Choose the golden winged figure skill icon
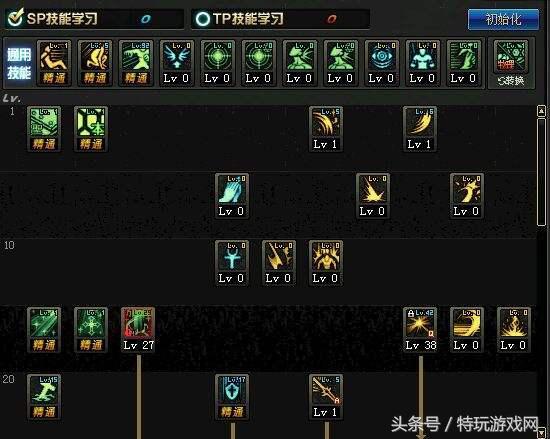This screenshot has height=439, width=550. 326,263
